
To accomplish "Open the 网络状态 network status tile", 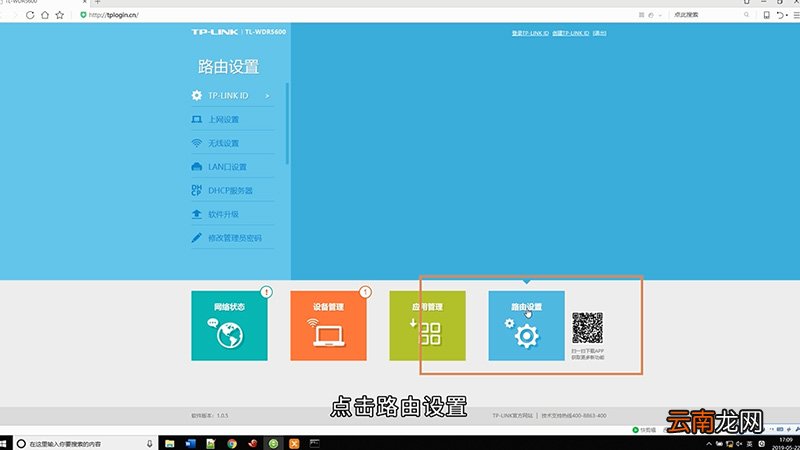I will click(x=229, y=326).
